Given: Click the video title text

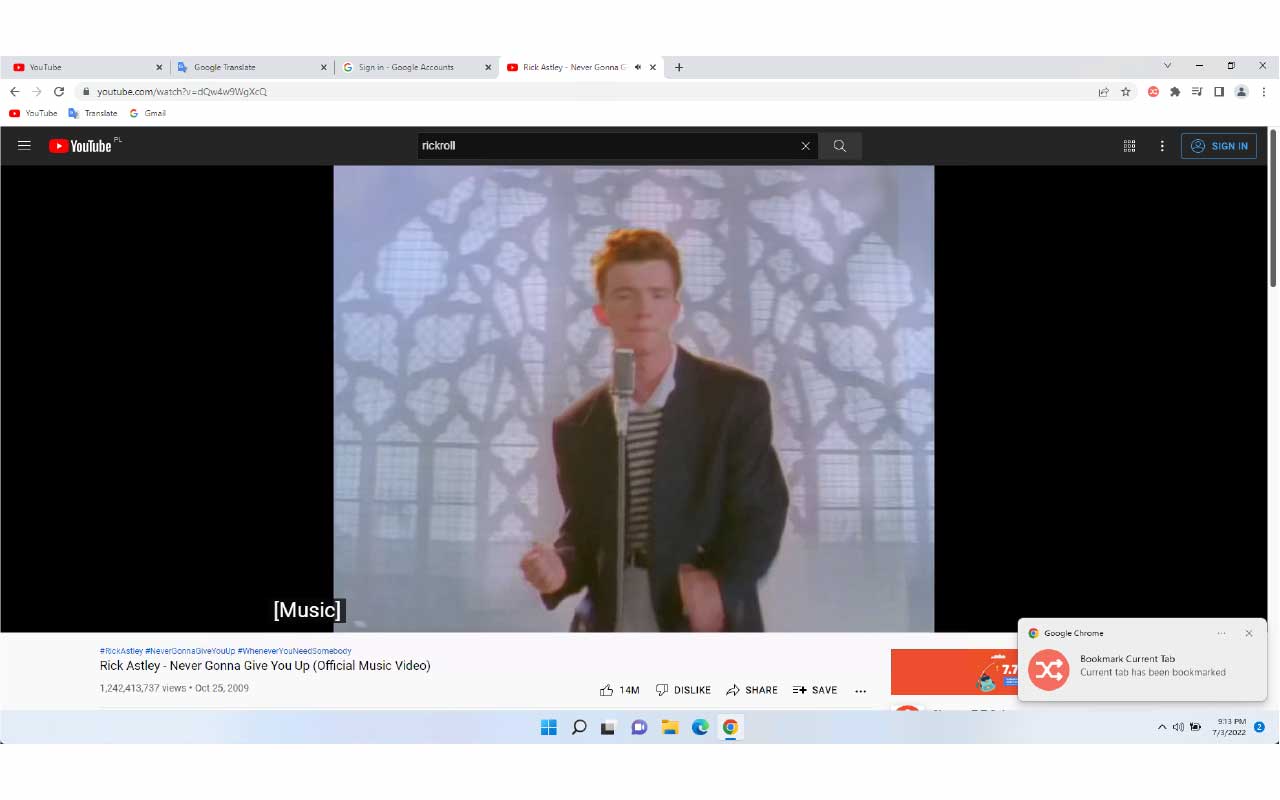Looking at the screenshot, I should click(x=265, y=666).
